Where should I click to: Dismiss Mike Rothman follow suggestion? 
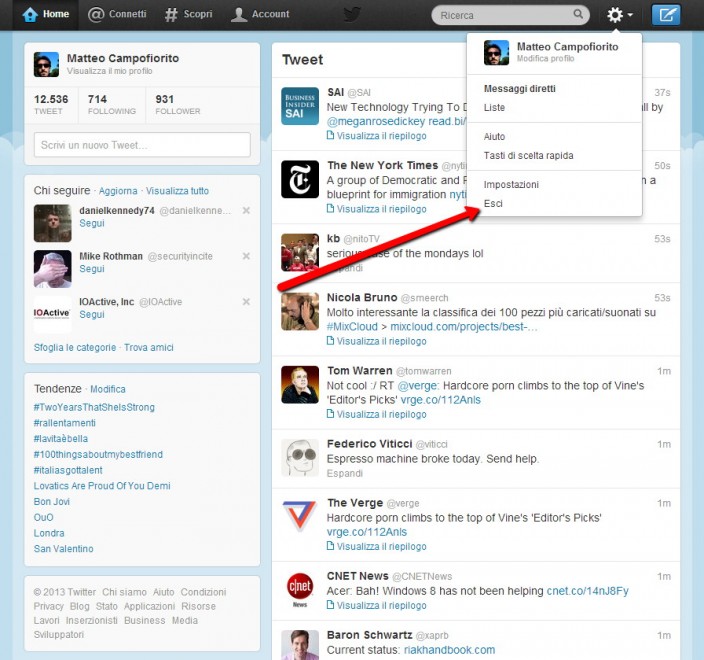[x=246, y=256]
